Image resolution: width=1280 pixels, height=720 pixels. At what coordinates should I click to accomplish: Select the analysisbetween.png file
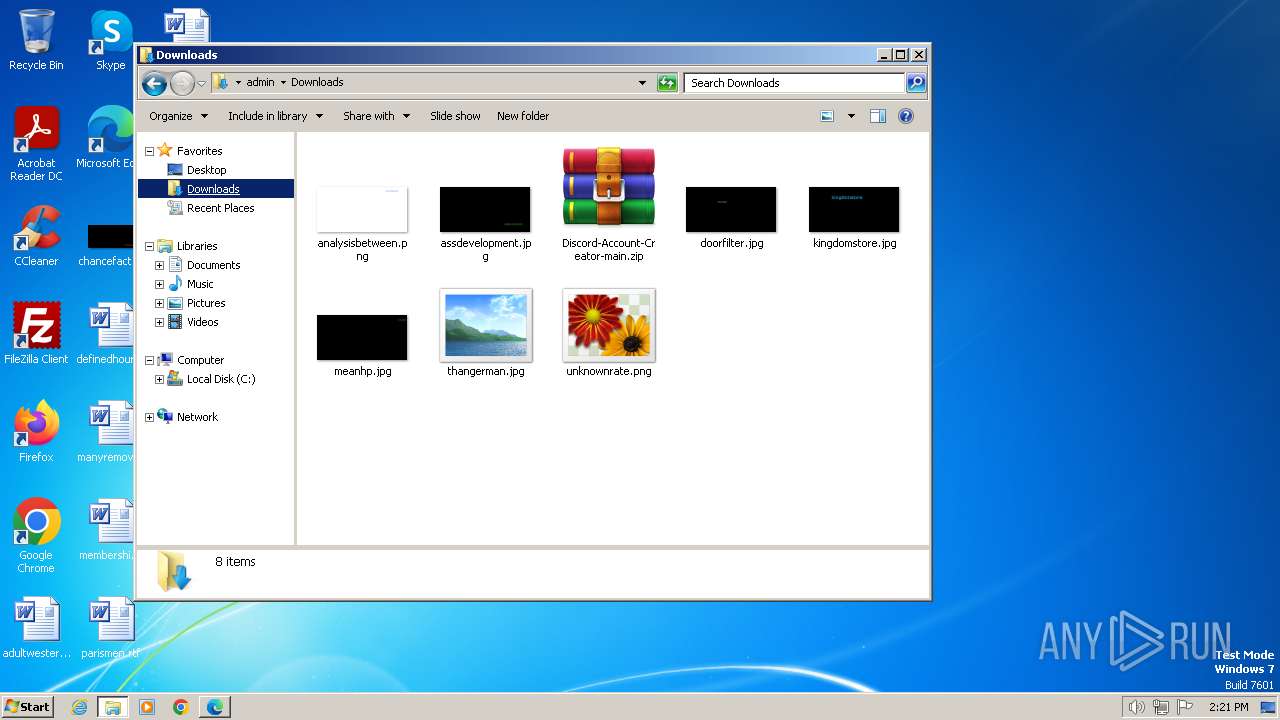[x=362, y=222]
